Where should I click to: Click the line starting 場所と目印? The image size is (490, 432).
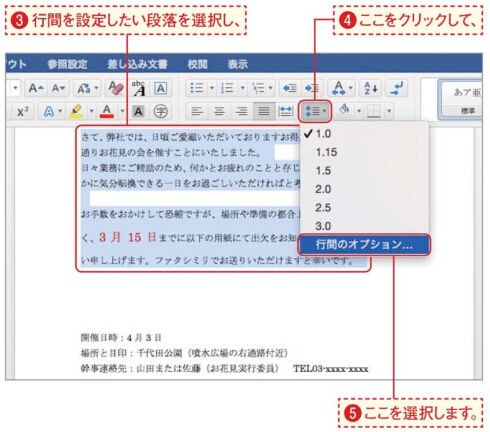coord(184,353)
